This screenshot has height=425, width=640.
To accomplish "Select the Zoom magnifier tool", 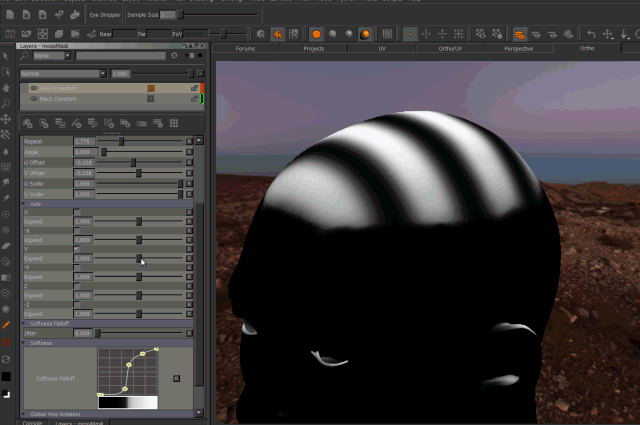I will tap(7, 103).
